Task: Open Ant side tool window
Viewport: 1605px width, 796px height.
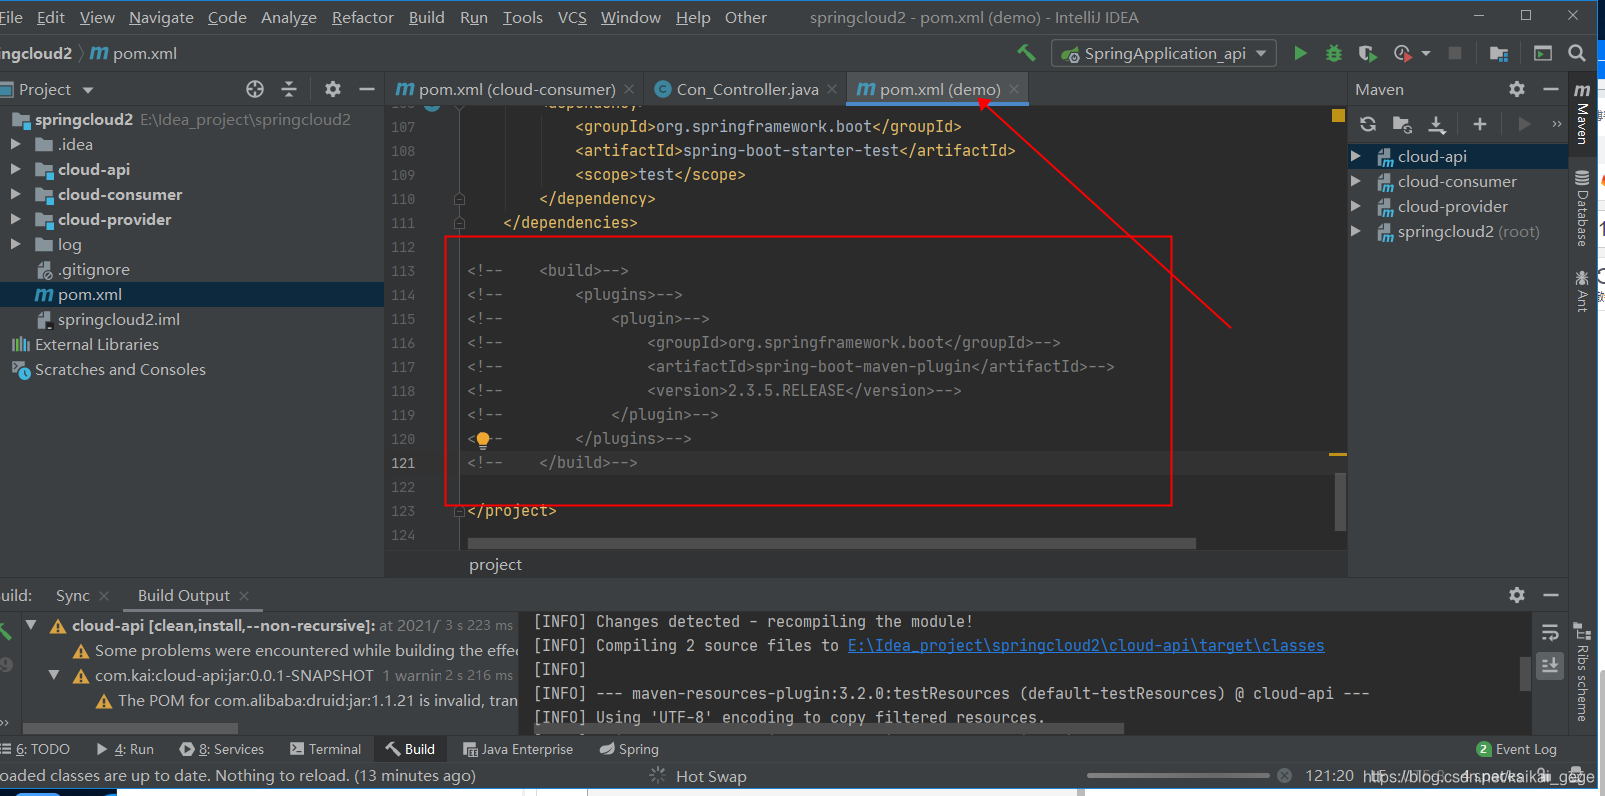Action: 1582,291
